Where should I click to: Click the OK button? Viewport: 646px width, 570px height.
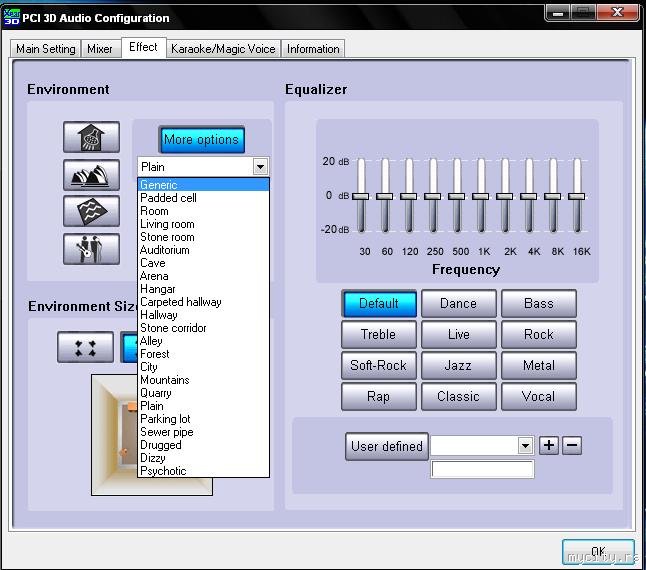(x=598, y=552)
